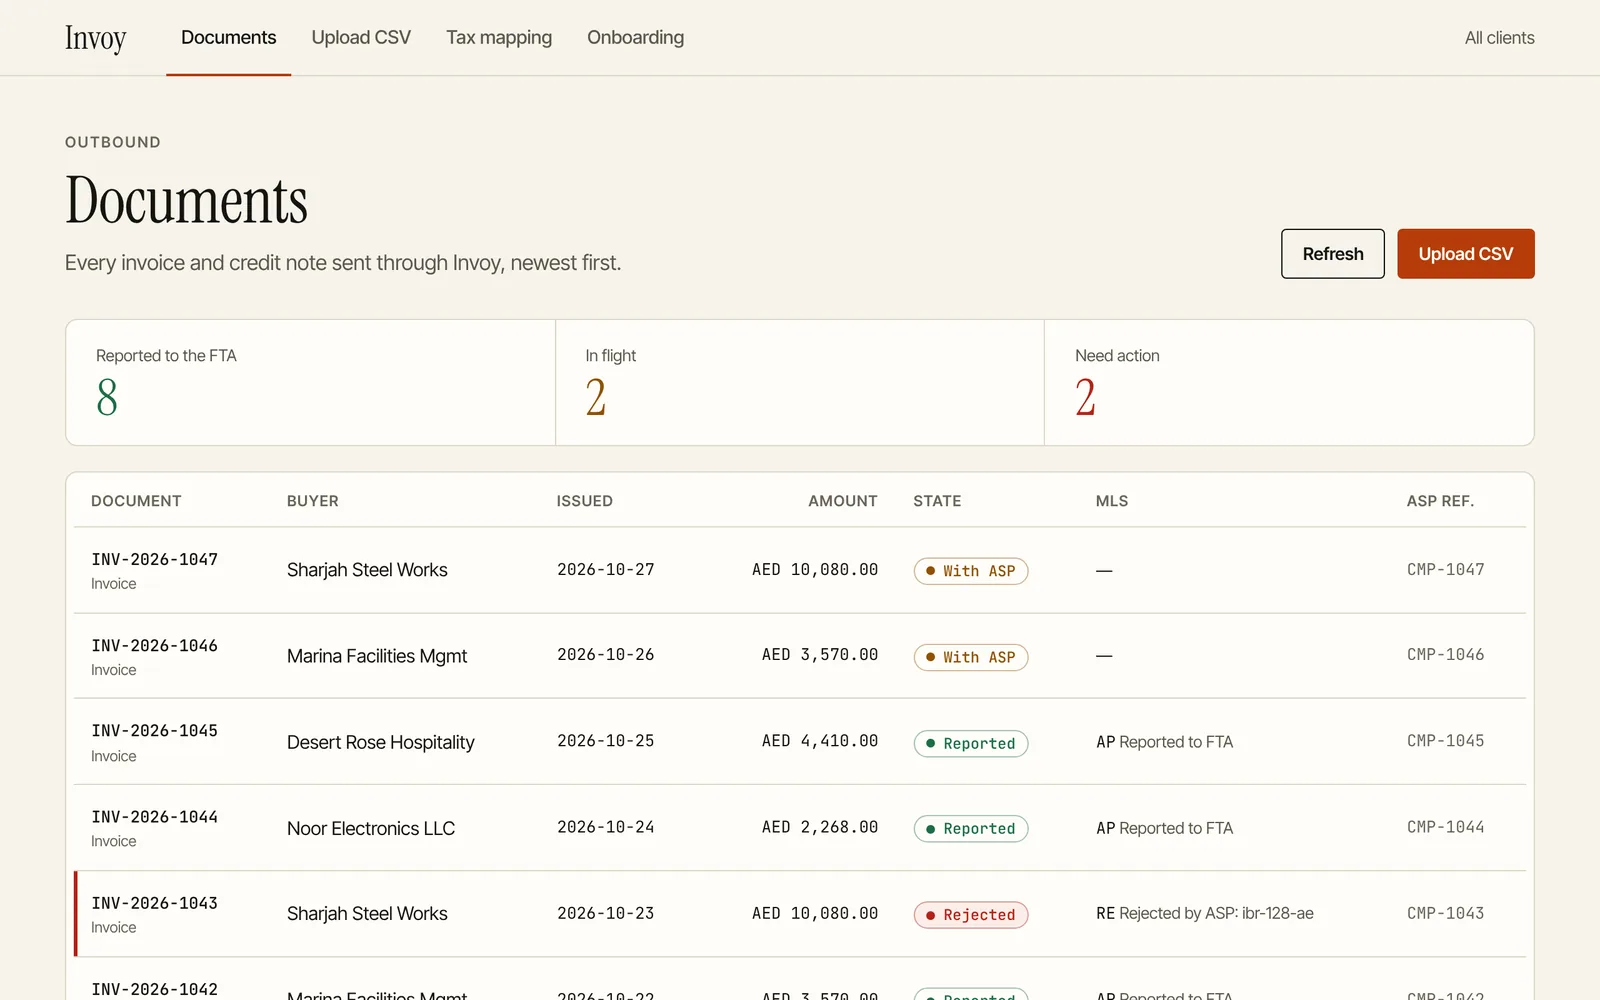Click buyer Noor Electronics LLC
The width and height of the screenshot is (1600, 1000).
(371, 828)
